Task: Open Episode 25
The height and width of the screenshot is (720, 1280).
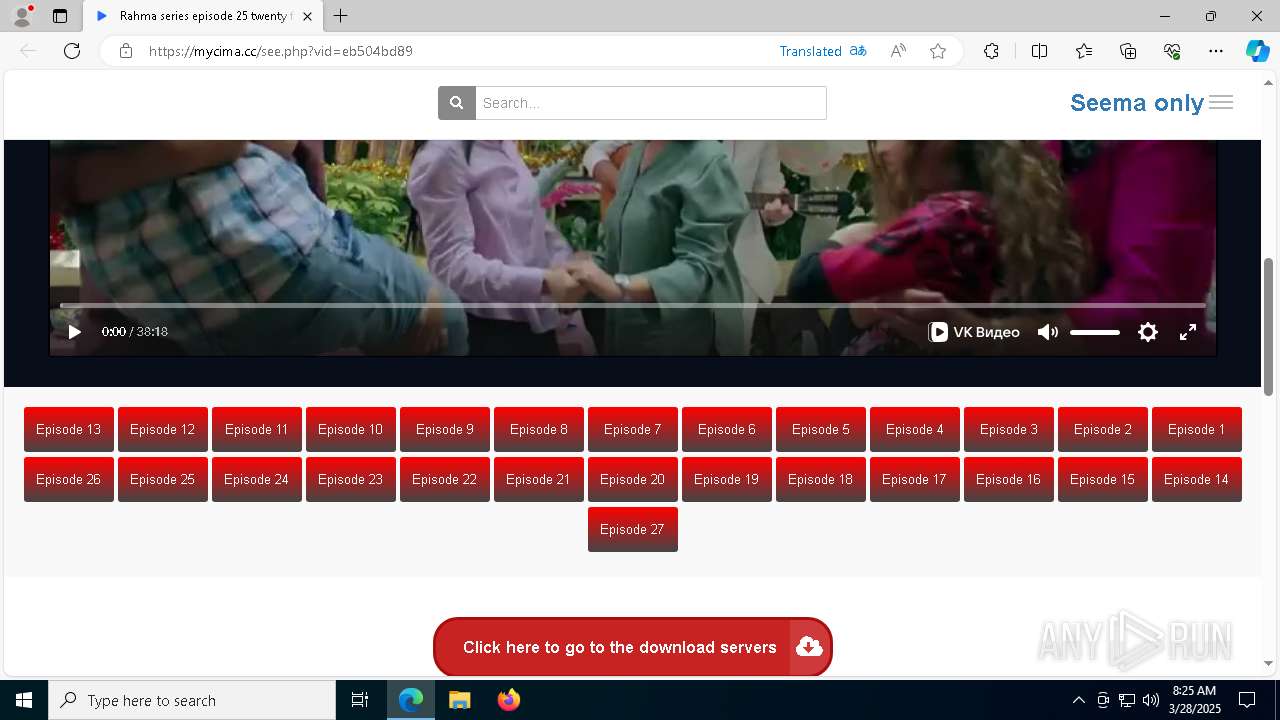Action: (x=163, y=479)
